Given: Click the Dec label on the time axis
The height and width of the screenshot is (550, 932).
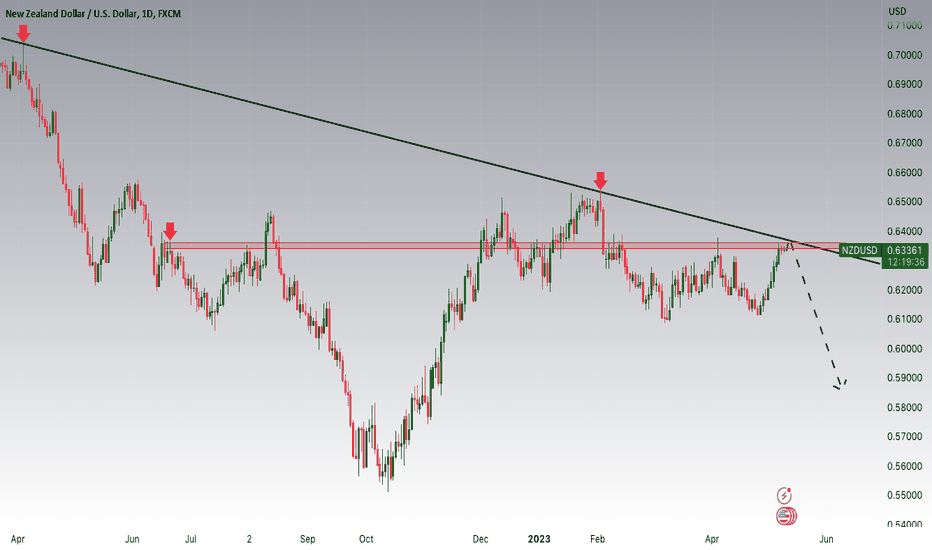Looking at the screenshot, I should coord(480,539).
